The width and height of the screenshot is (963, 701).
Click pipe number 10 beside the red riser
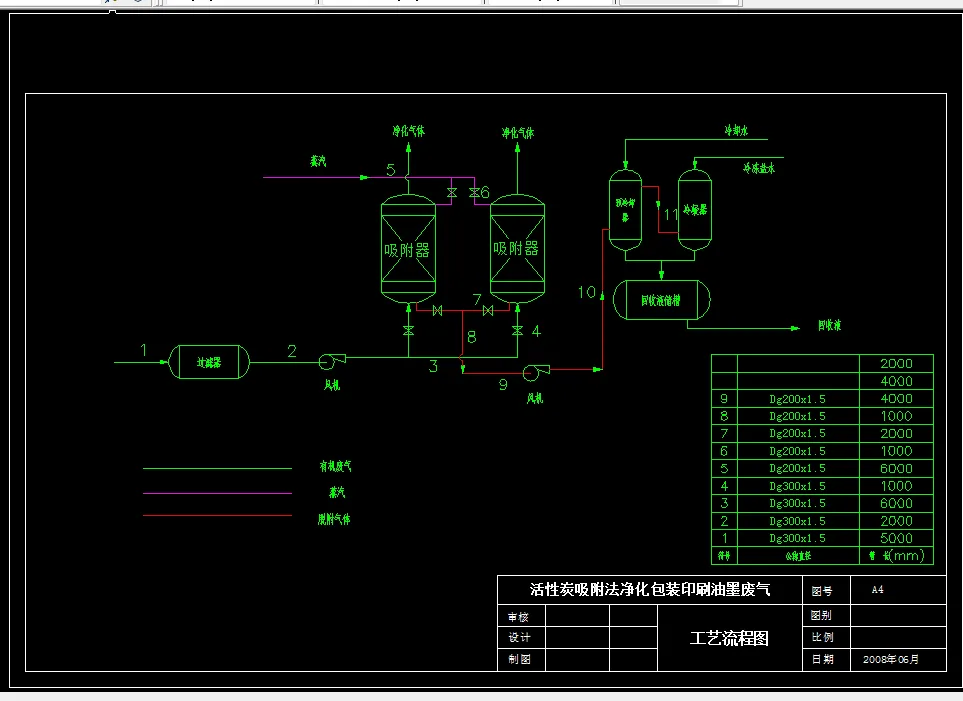(587, 292)
